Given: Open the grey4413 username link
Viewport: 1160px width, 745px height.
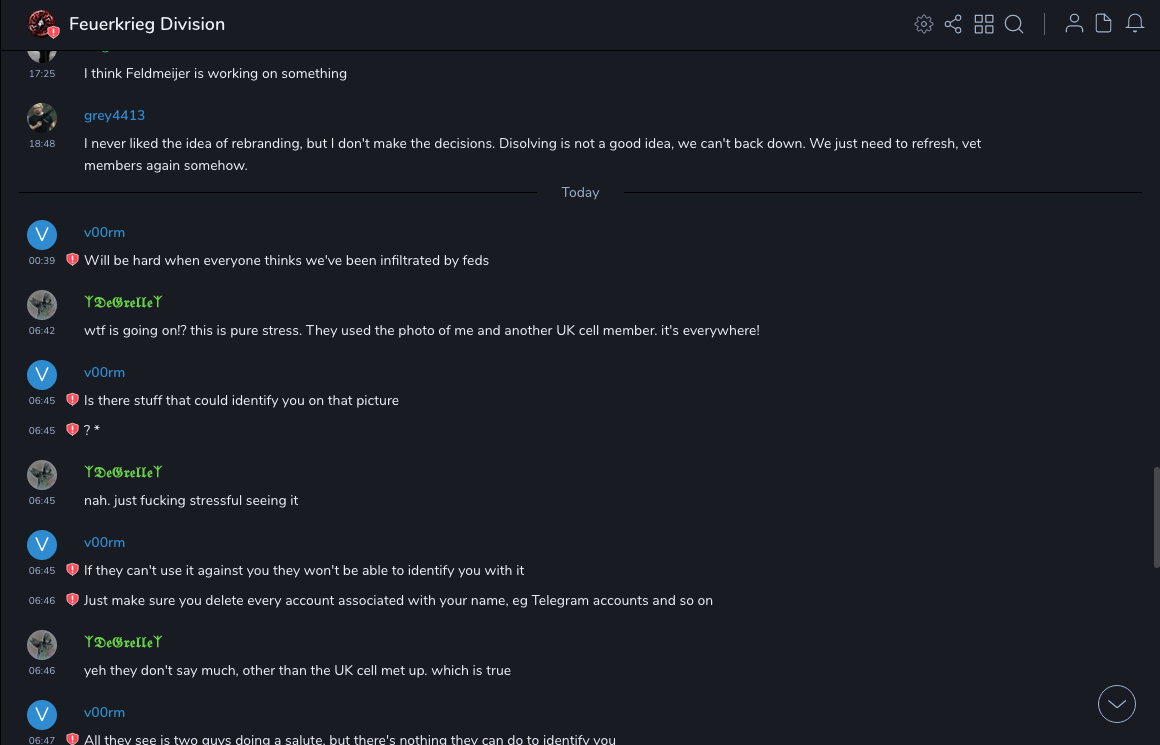Looking at the screenshot, I should point(114,115).
